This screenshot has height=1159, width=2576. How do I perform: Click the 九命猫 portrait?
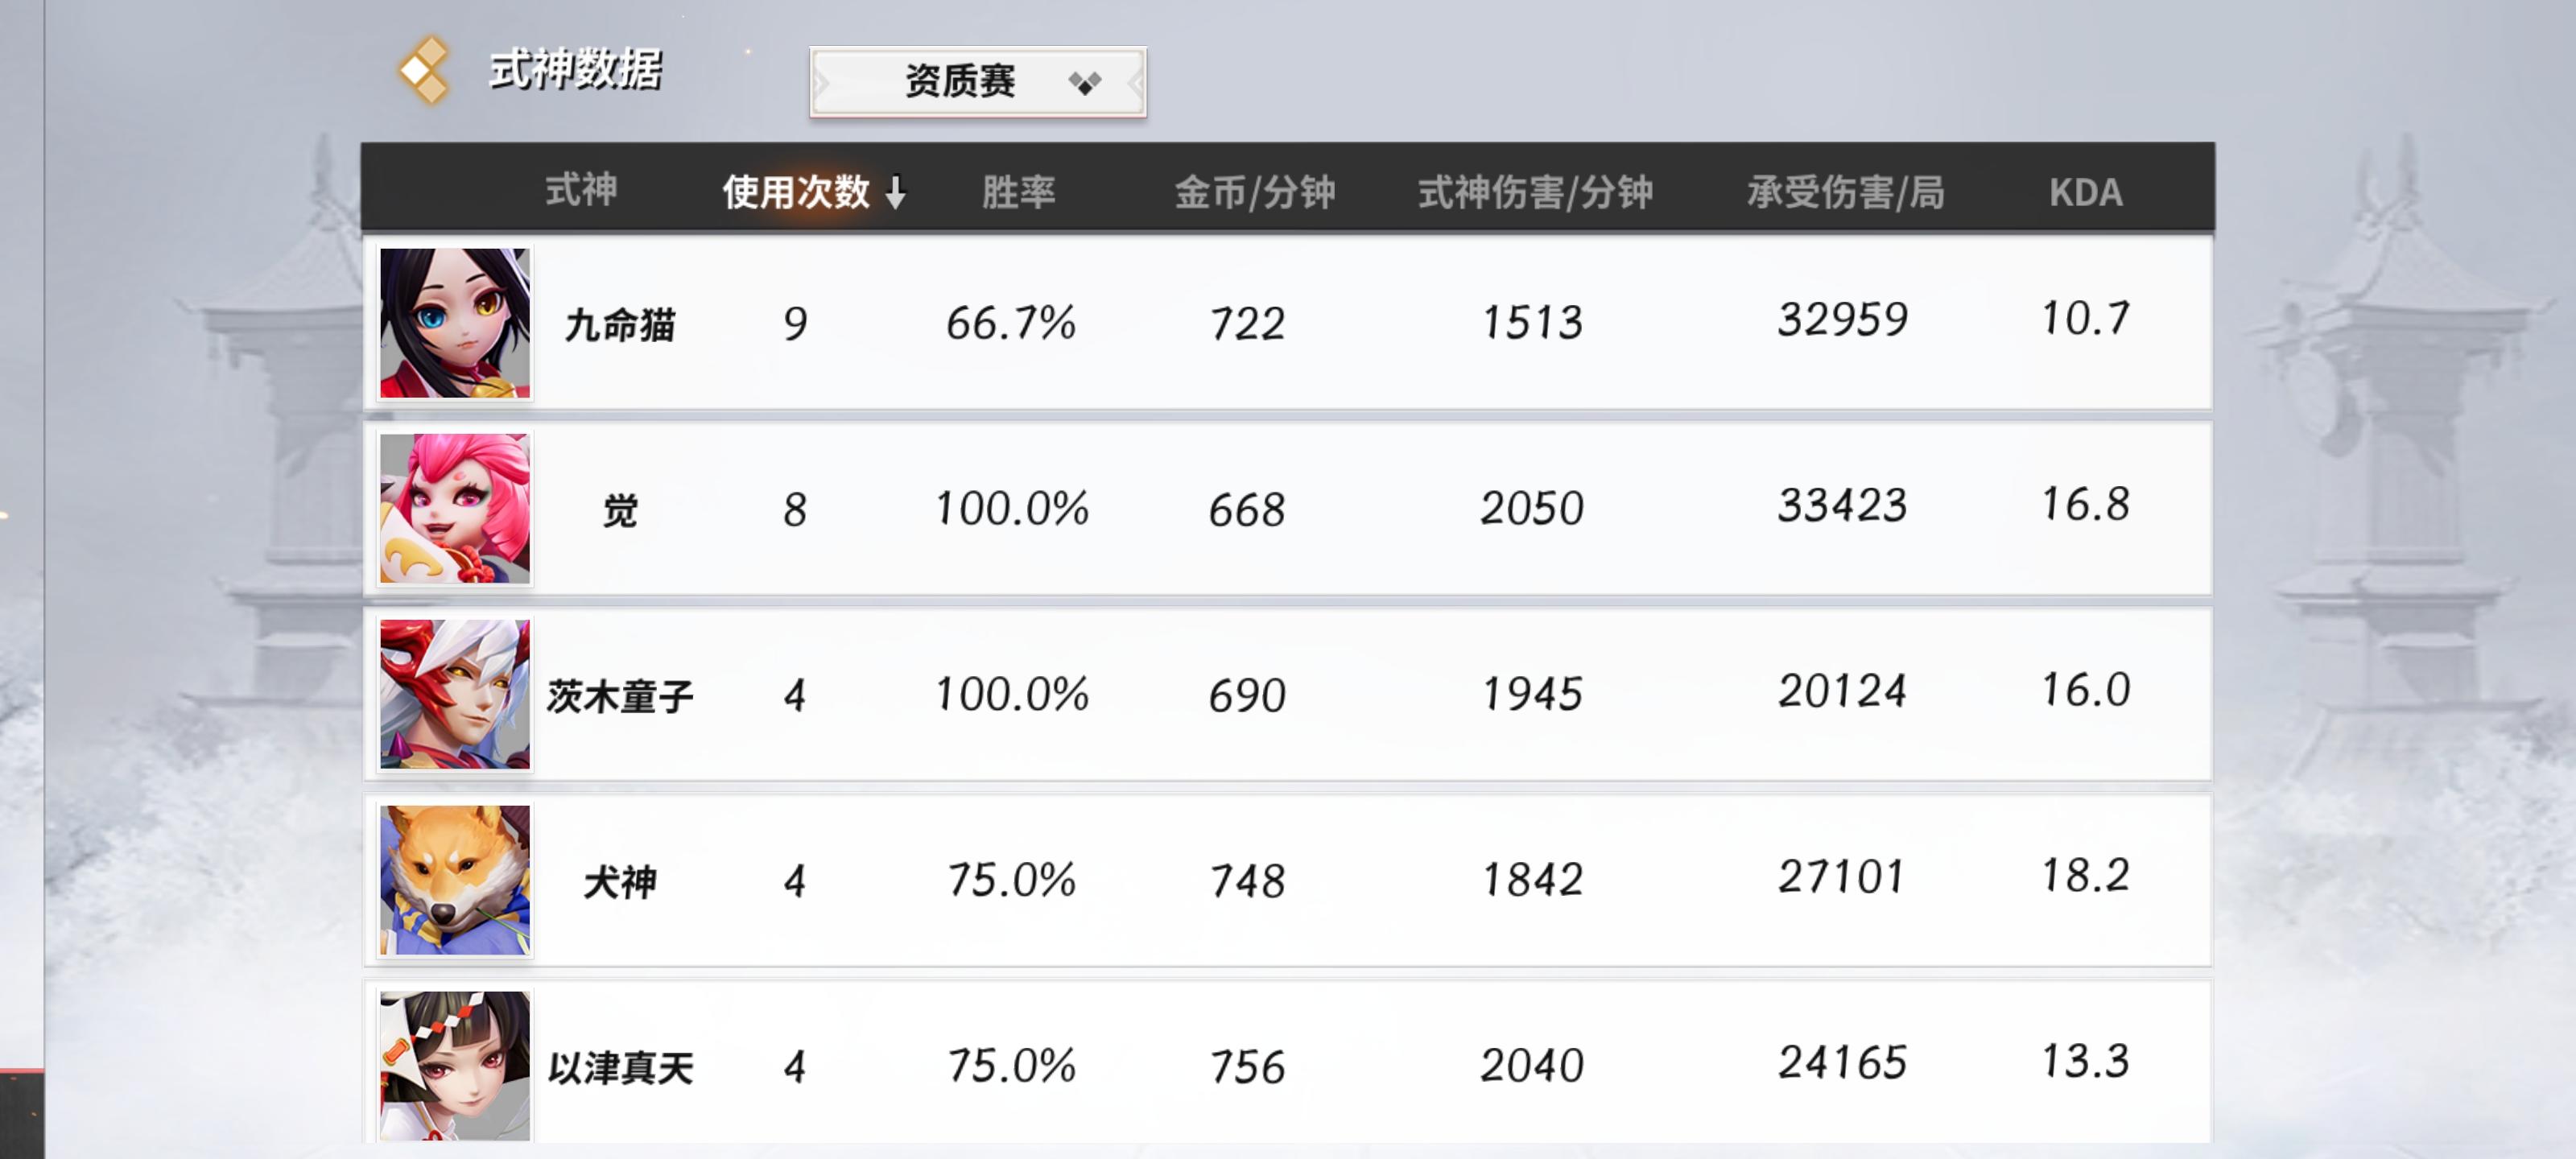(455, 323)
